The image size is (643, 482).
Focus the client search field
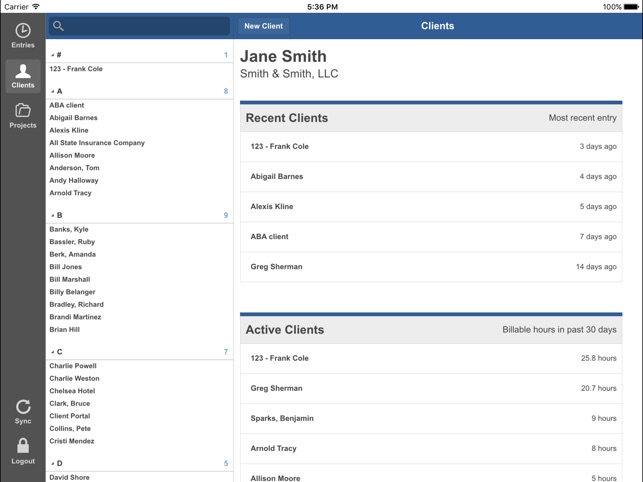139,26
